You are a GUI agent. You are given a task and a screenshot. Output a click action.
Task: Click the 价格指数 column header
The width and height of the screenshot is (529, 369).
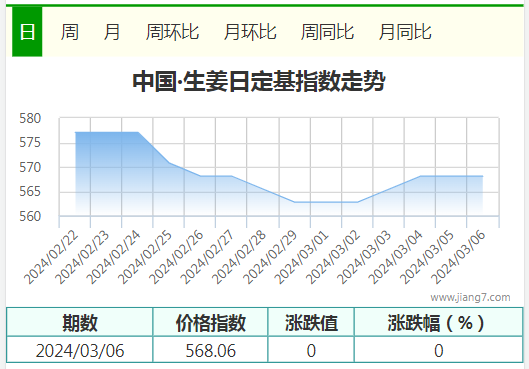coord(210,323)
